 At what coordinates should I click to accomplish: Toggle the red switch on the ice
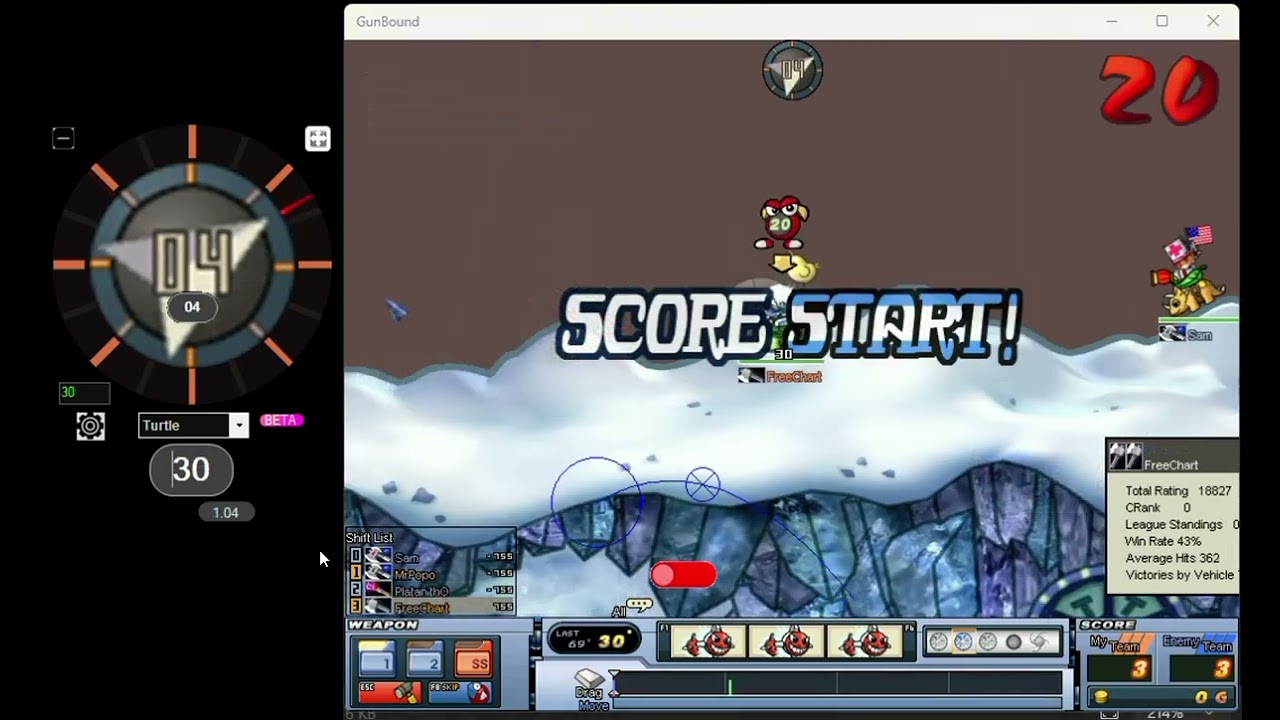[684, 574]
